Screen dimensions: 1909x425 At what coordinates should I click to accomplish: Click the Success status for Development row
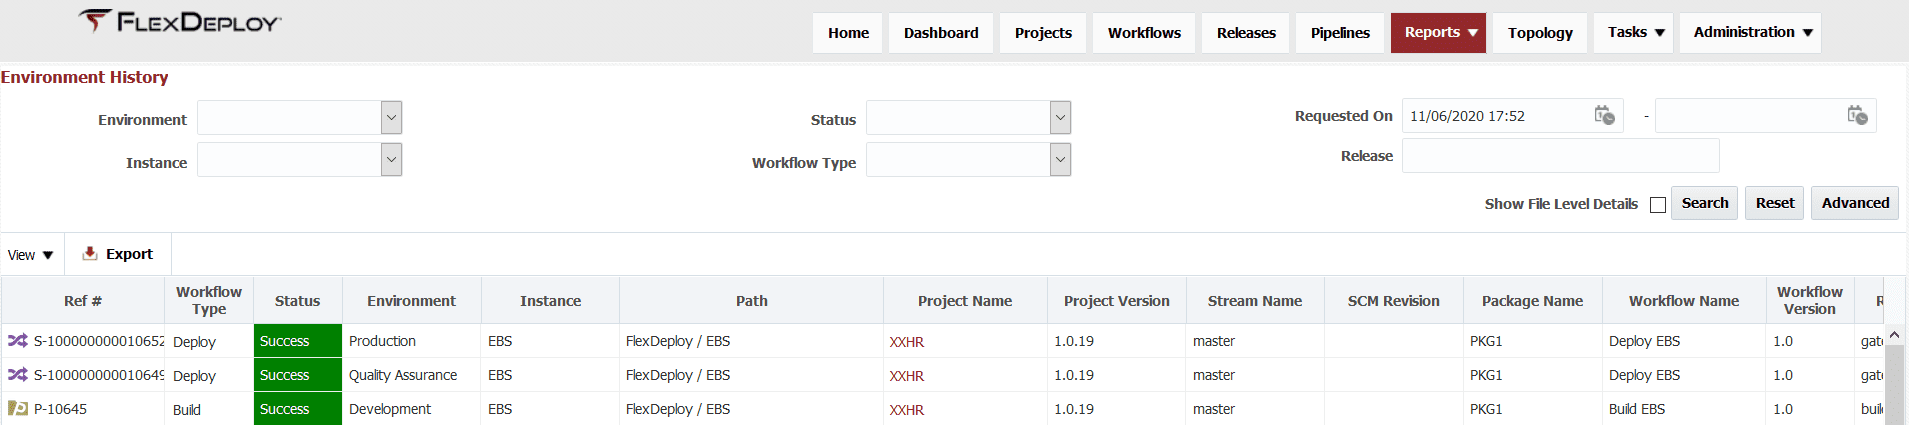tap(298, 409)
